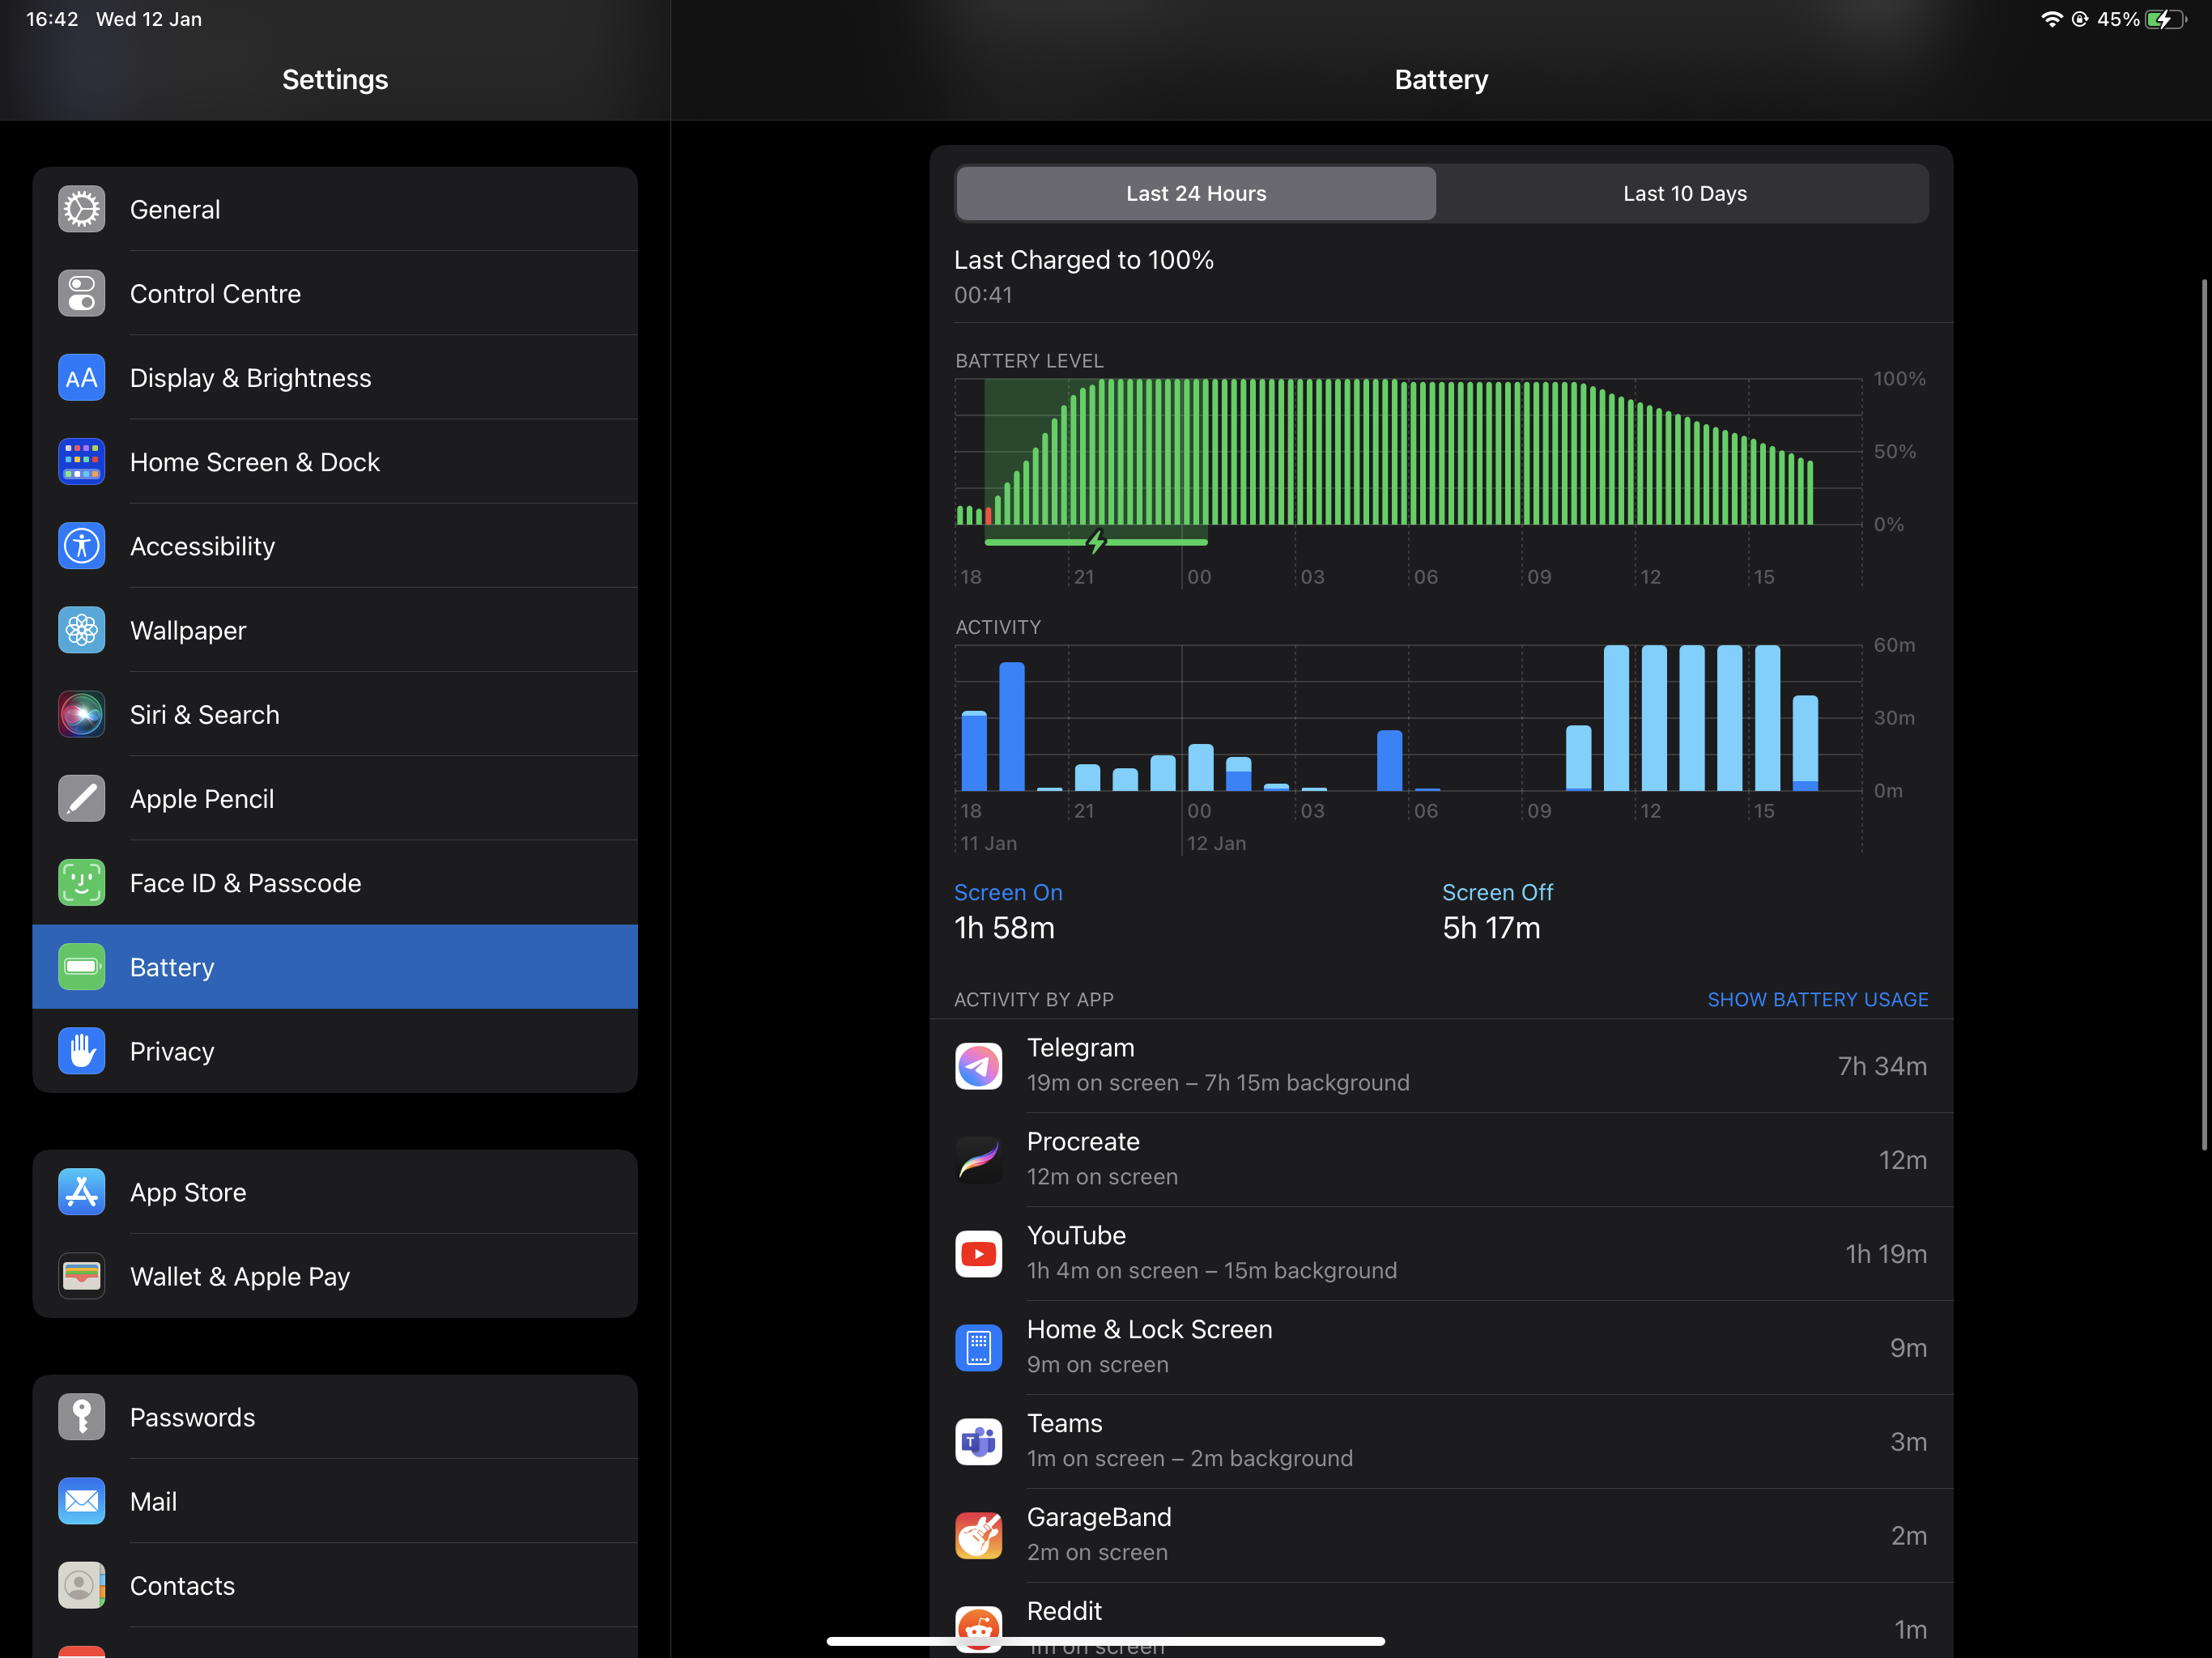Screen dimensions: 2212x1658
Task: Click the right-edge scroll indicator
Action: point(2203,715)
